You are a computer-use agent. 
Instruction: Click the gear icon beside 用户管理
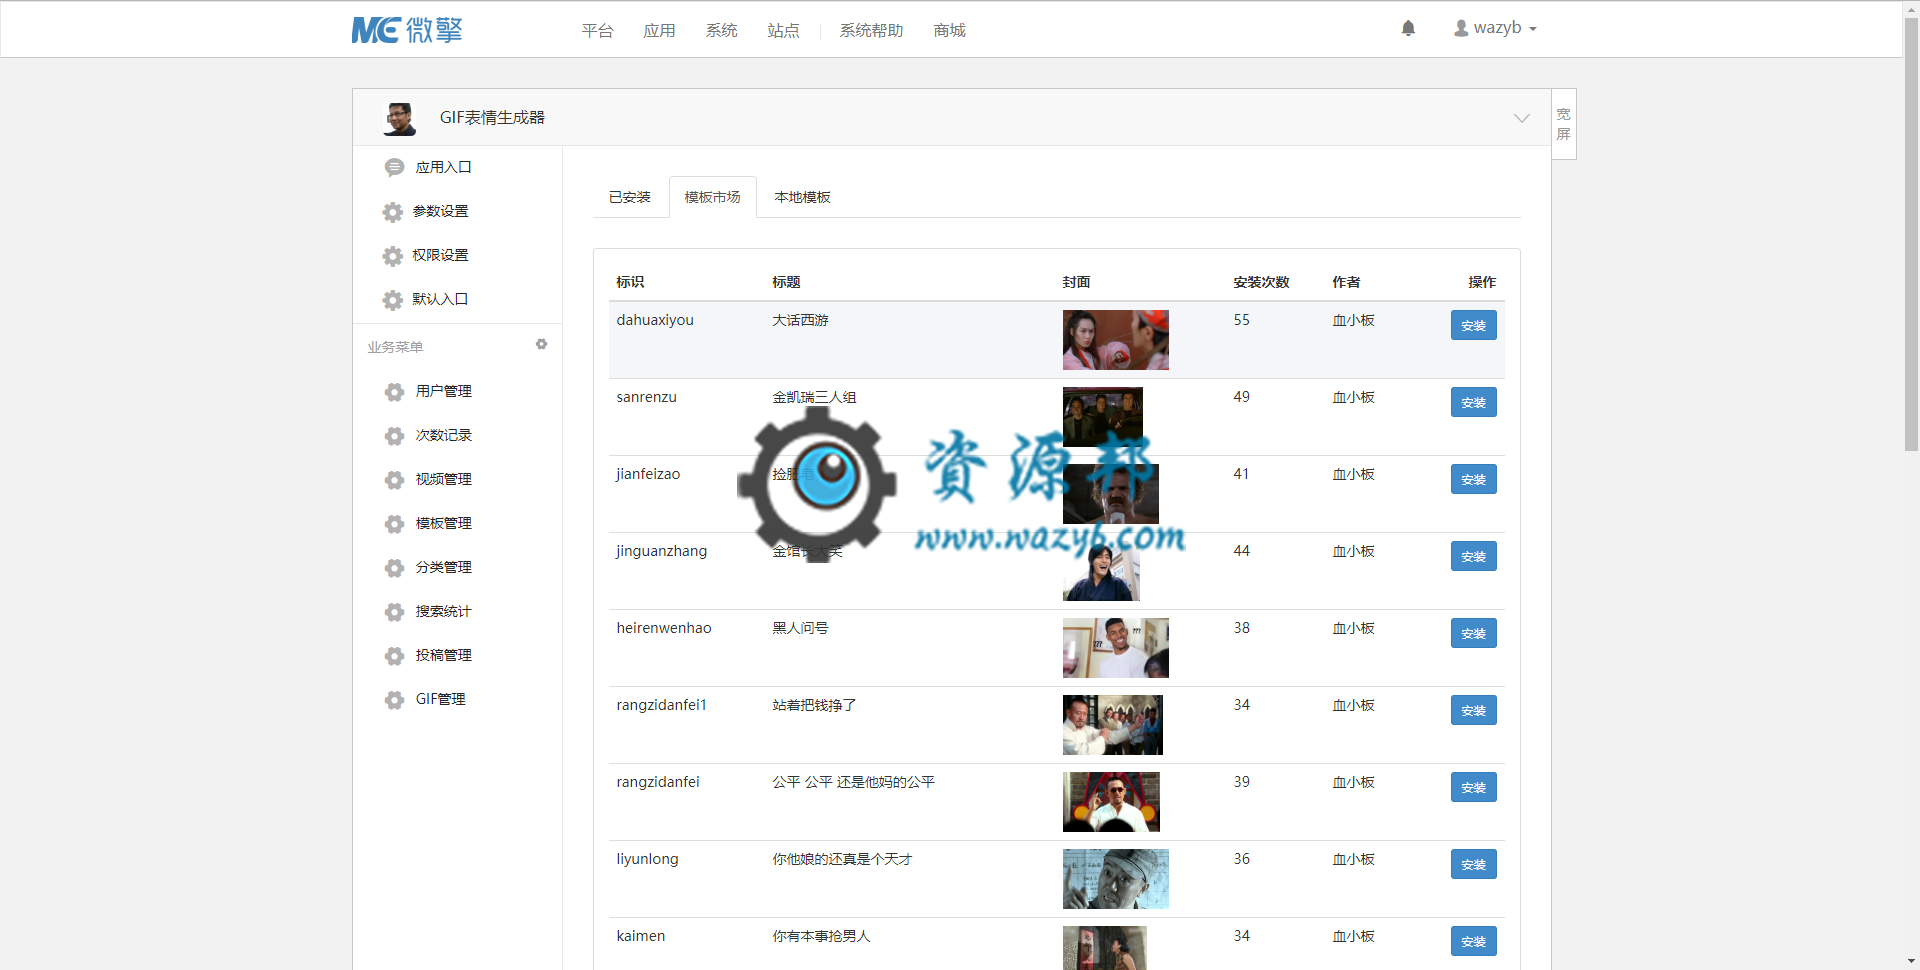point(395,392)
